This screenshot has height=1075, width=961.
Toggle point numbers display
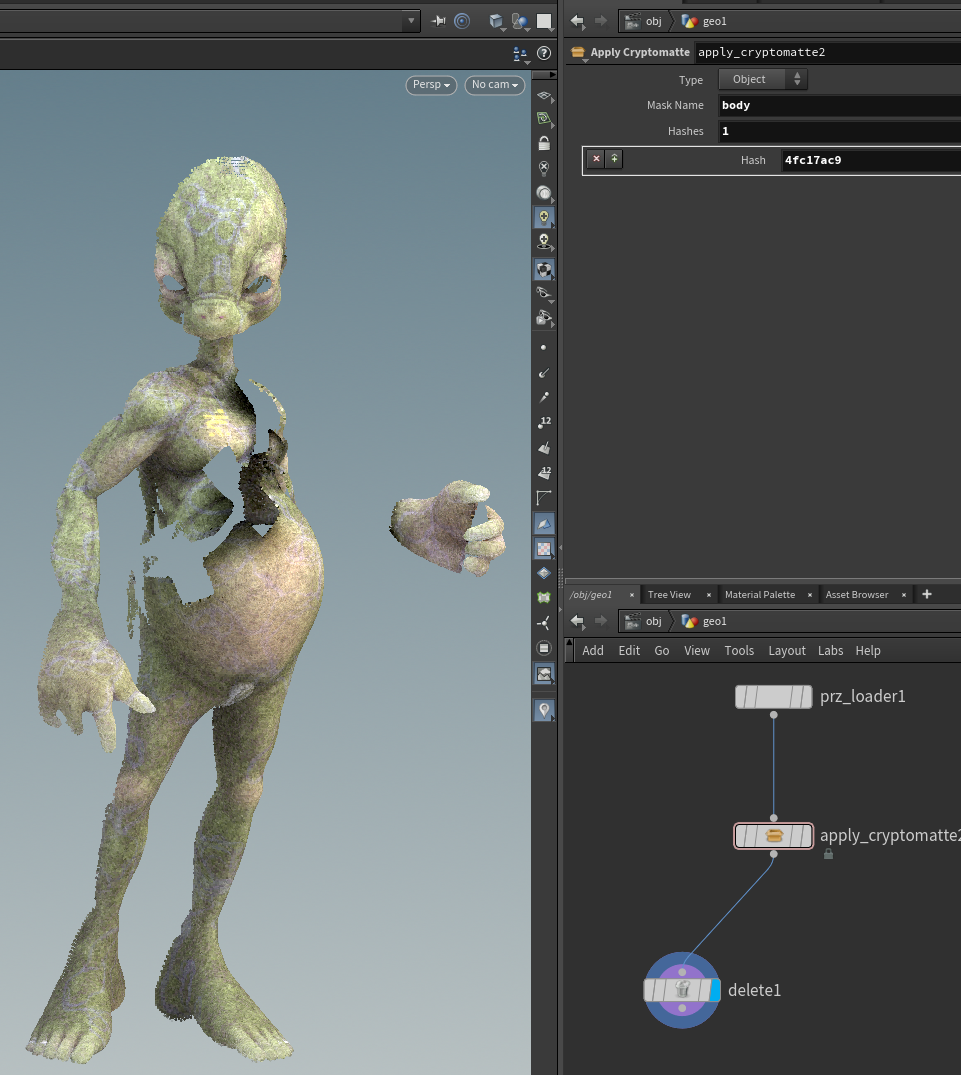[544, 423]
